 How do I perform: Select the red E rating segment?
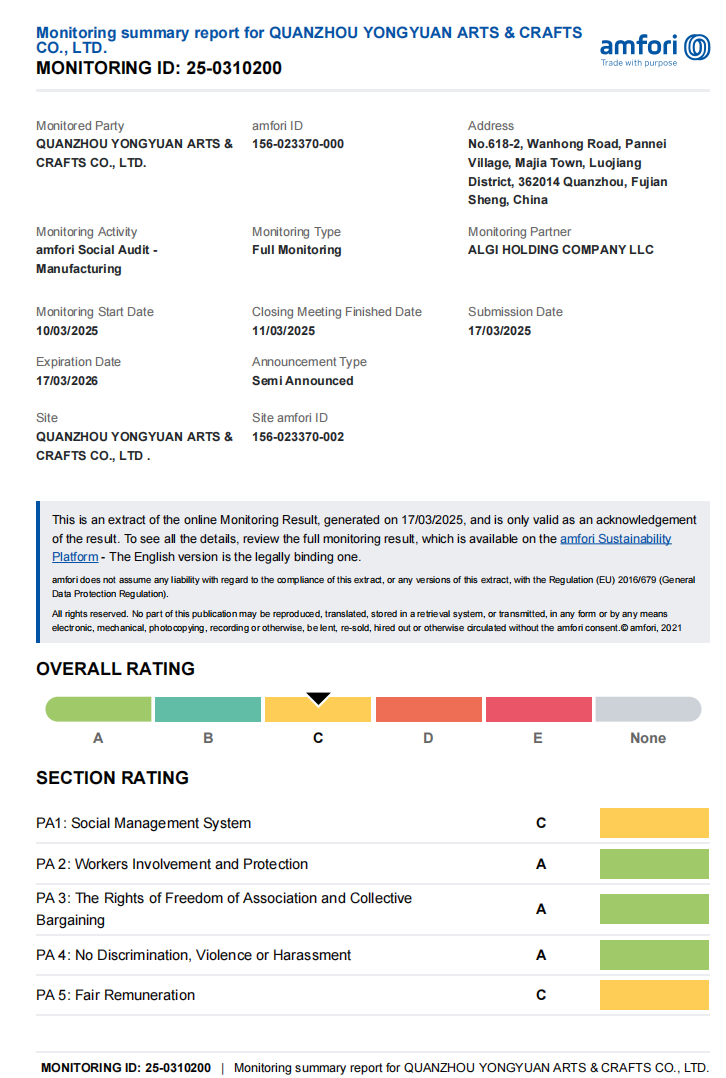[x=538, y=710]
